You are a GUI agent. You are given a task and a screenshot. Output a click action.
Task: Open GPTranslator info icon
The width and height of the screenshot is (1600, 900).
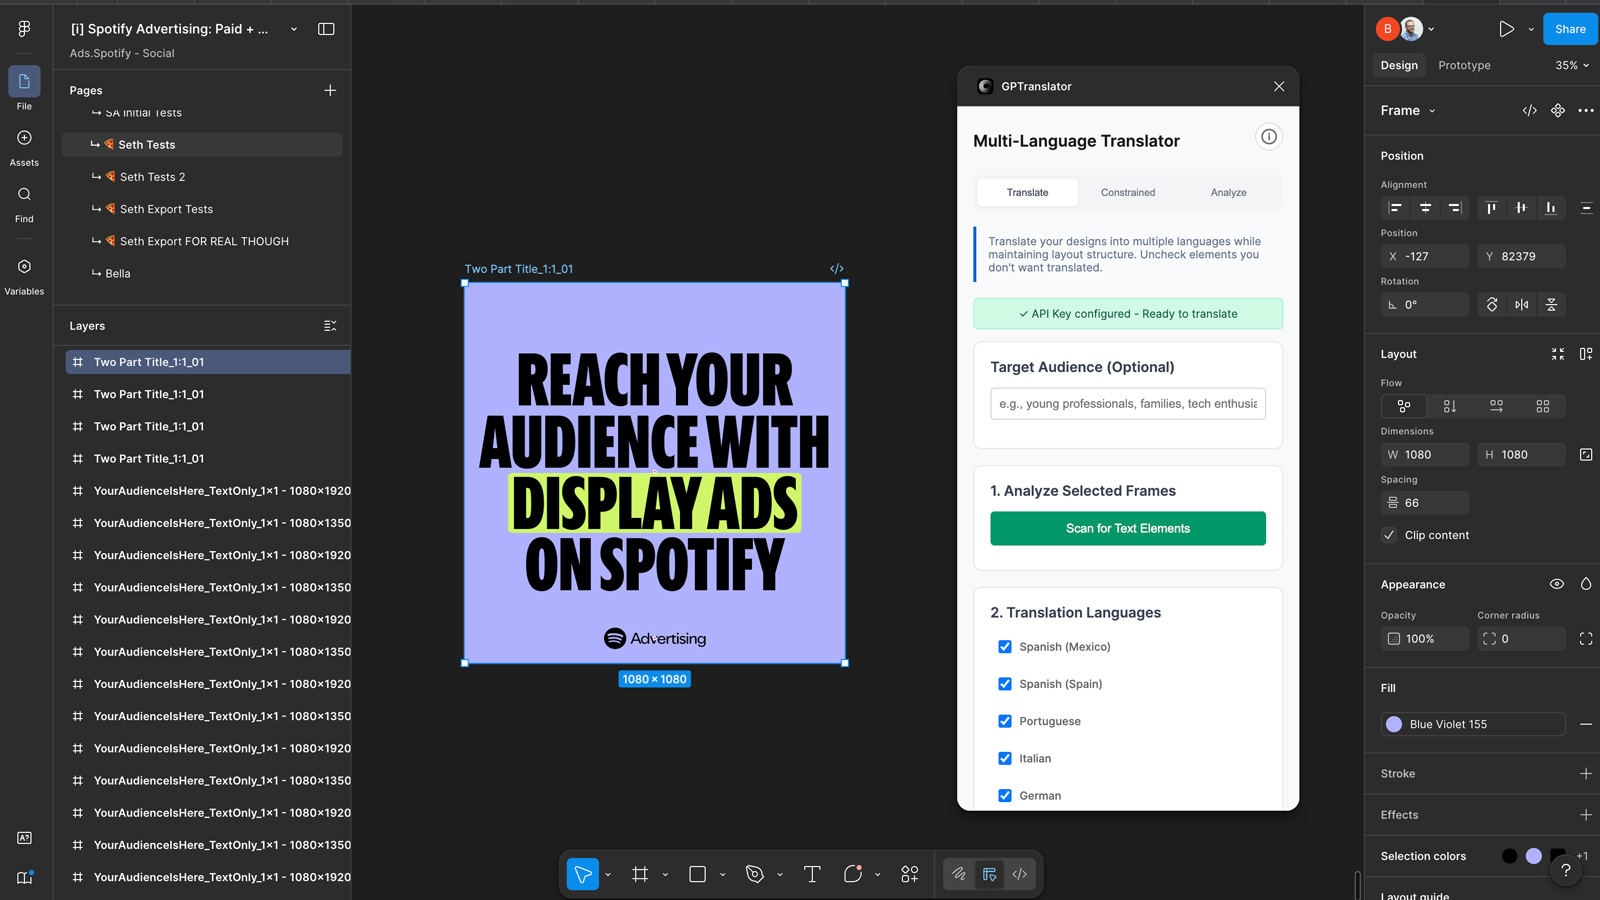(x=1269, y=137)
